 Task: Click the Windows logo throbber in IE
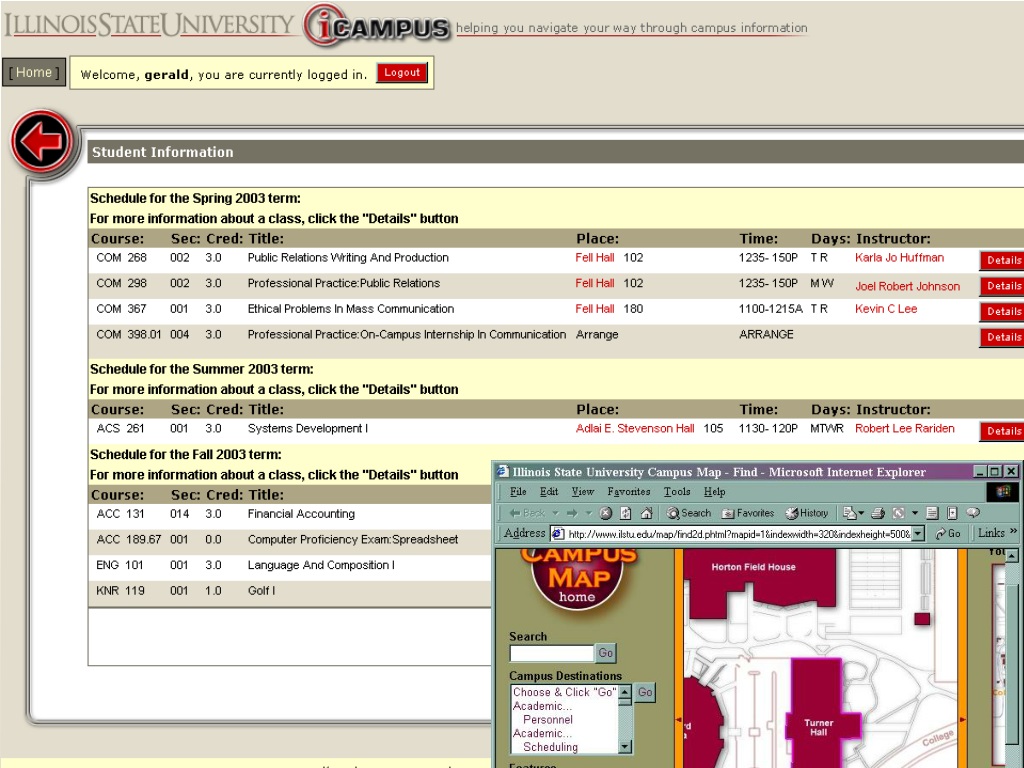1002,492
